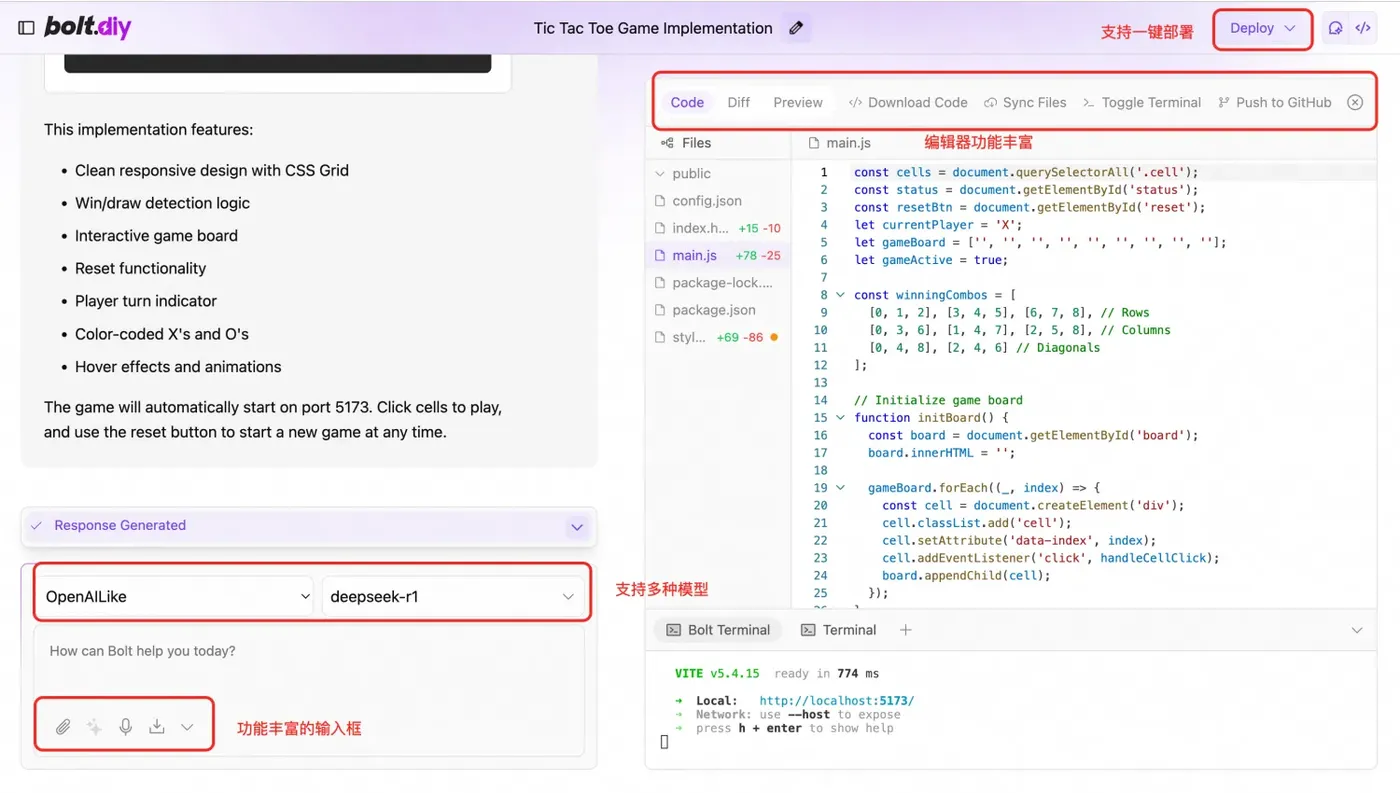Toggle the sidebar panel icon
The height and width of the screenshot is (793, 1400).
coord(26,28)
